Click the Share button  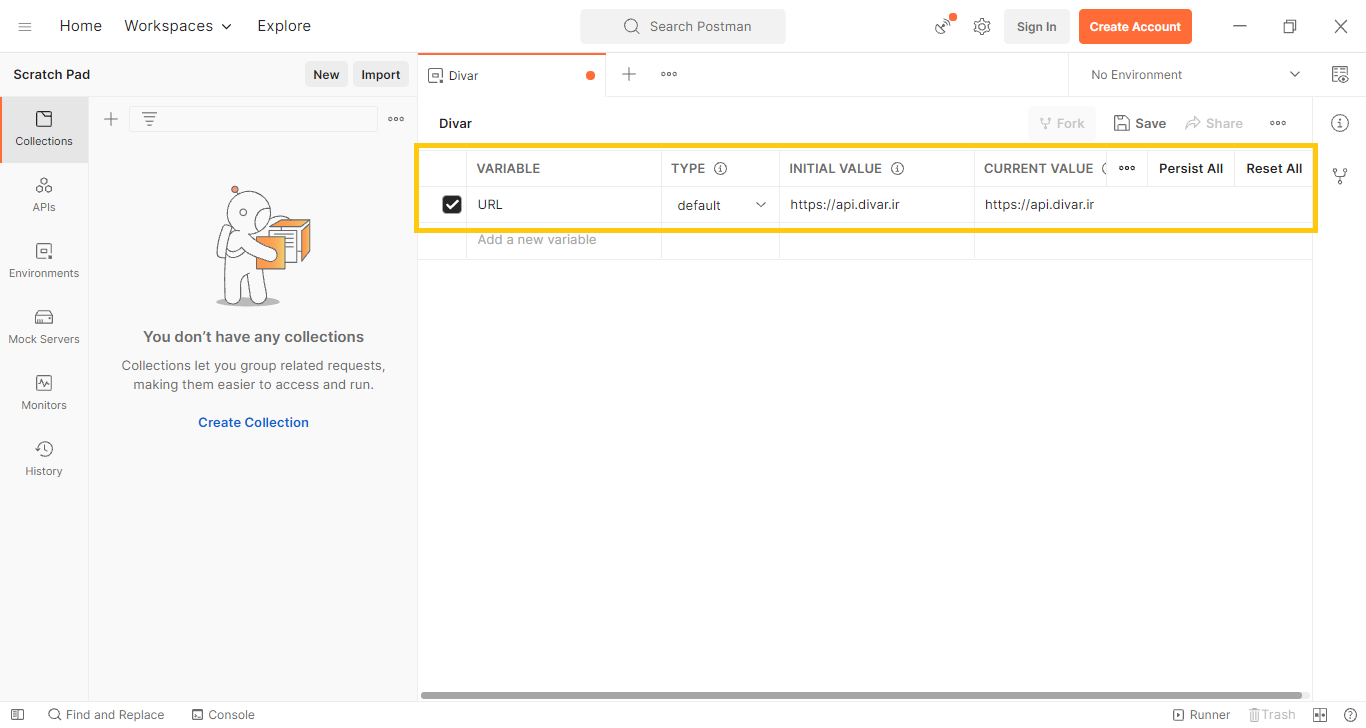pos(1214,123)
